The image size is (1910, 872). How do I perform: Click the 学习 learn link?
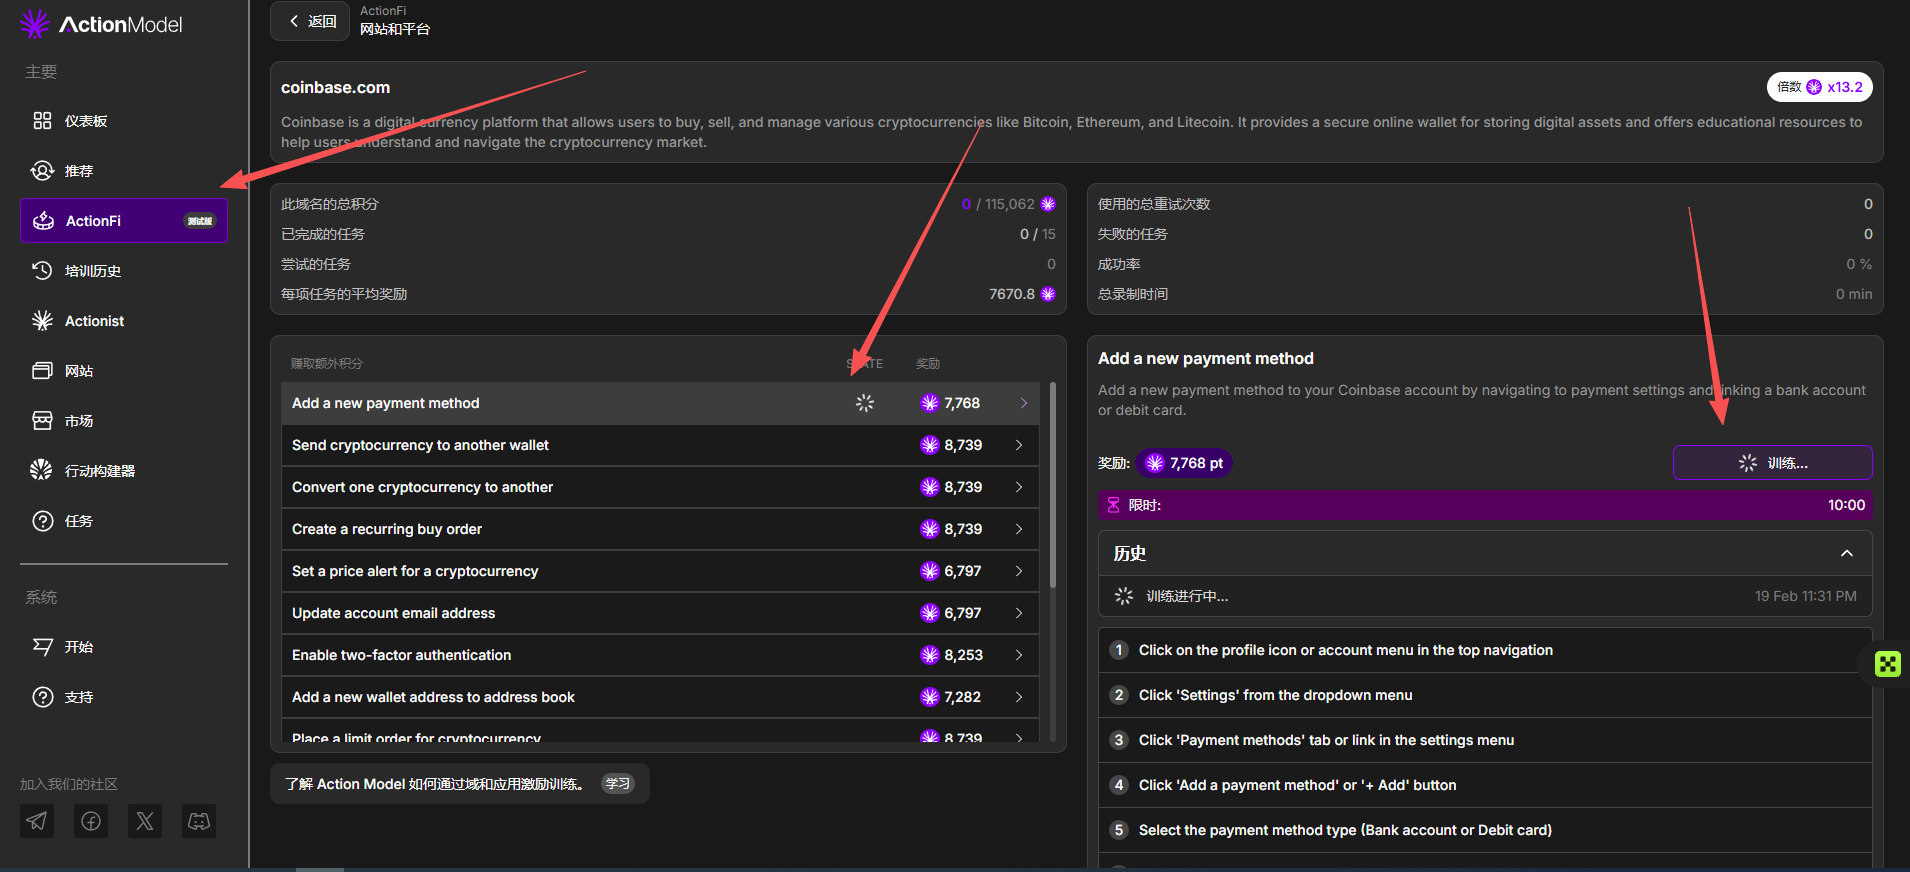[617, 784]
